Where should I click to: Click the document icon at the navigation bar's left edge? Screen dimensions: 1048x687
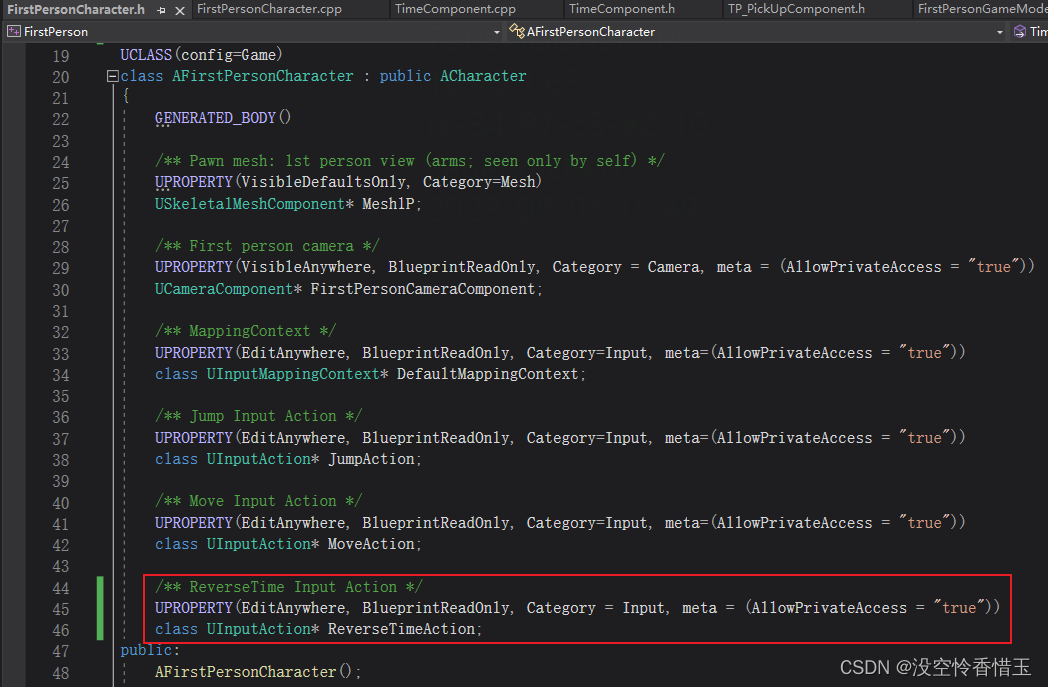click(12, 31)
